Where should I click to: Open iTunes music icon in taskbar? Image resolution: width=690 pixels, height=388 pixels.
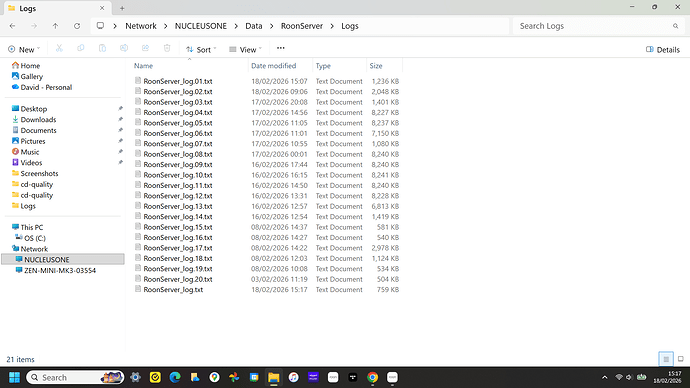coord(294,377)
